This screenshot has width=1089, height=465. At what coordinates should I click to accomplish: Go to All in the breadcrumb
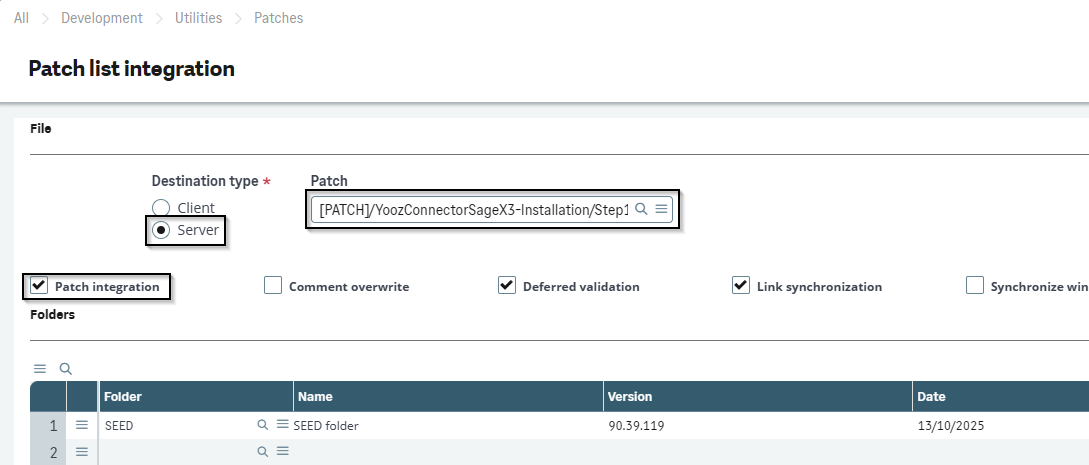[x=22, y=18]
